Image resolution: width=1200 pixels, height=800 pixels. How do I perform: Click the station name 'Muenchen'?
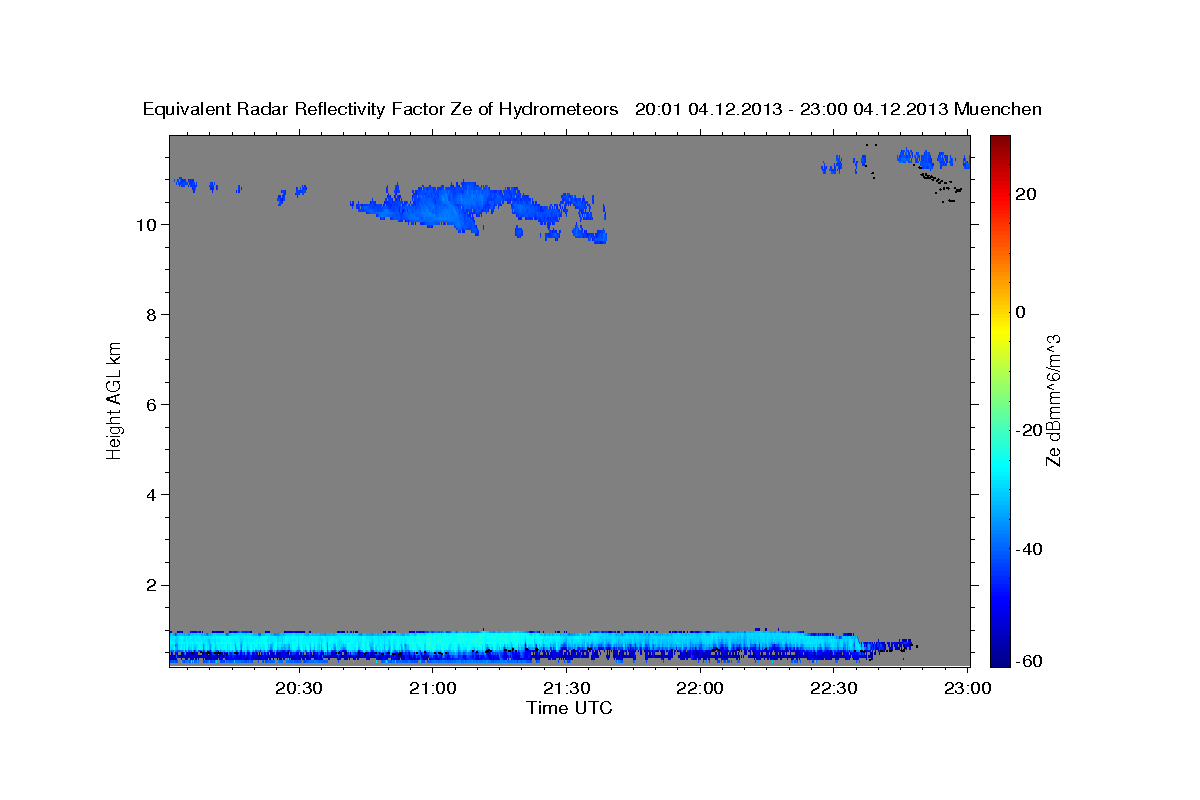pos(998,109)
